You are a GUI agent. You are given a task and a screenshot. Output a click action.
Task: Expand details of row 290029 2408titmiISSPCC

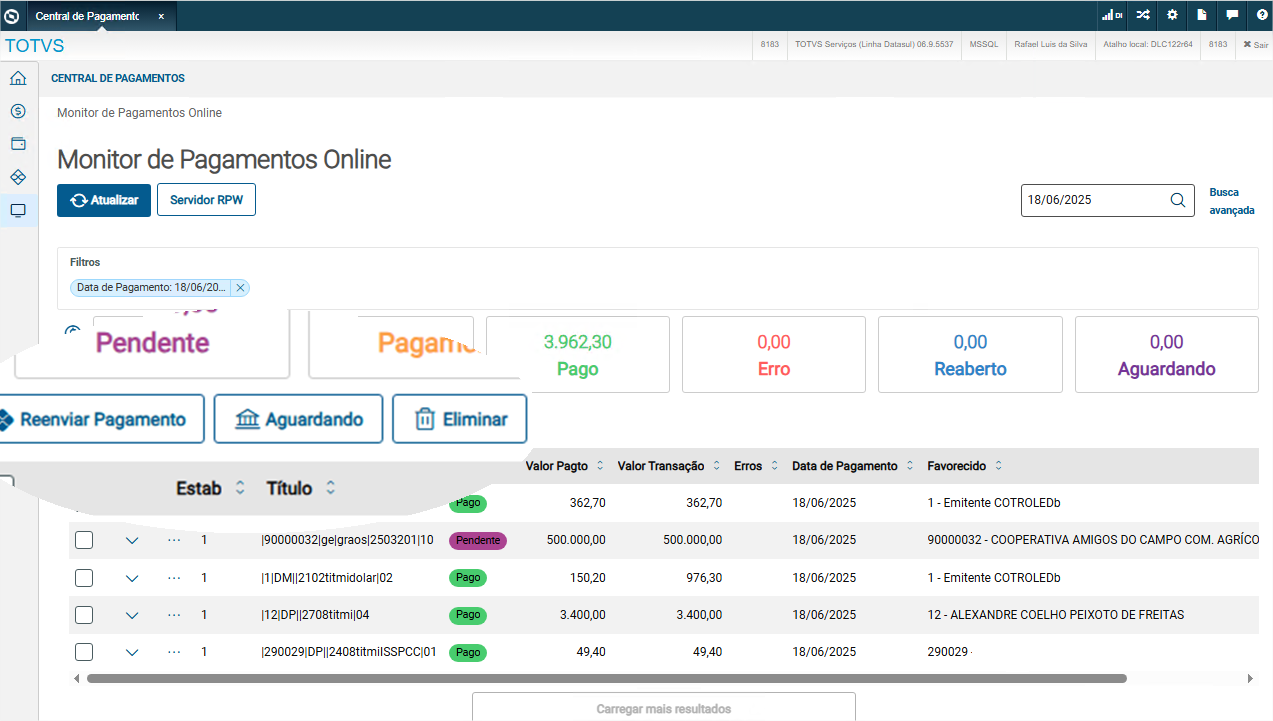point(132,653)
